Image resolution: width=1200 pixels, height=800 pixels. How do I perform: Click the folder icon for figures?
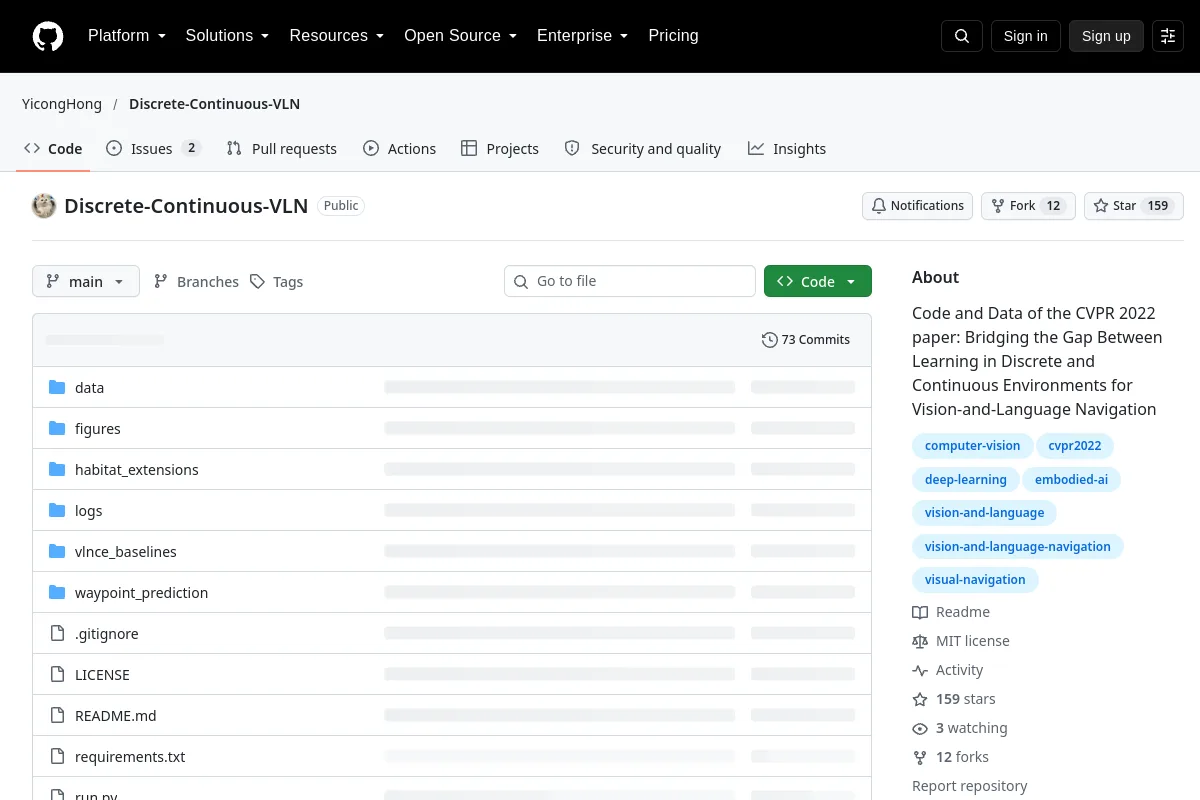coord(57,429)
